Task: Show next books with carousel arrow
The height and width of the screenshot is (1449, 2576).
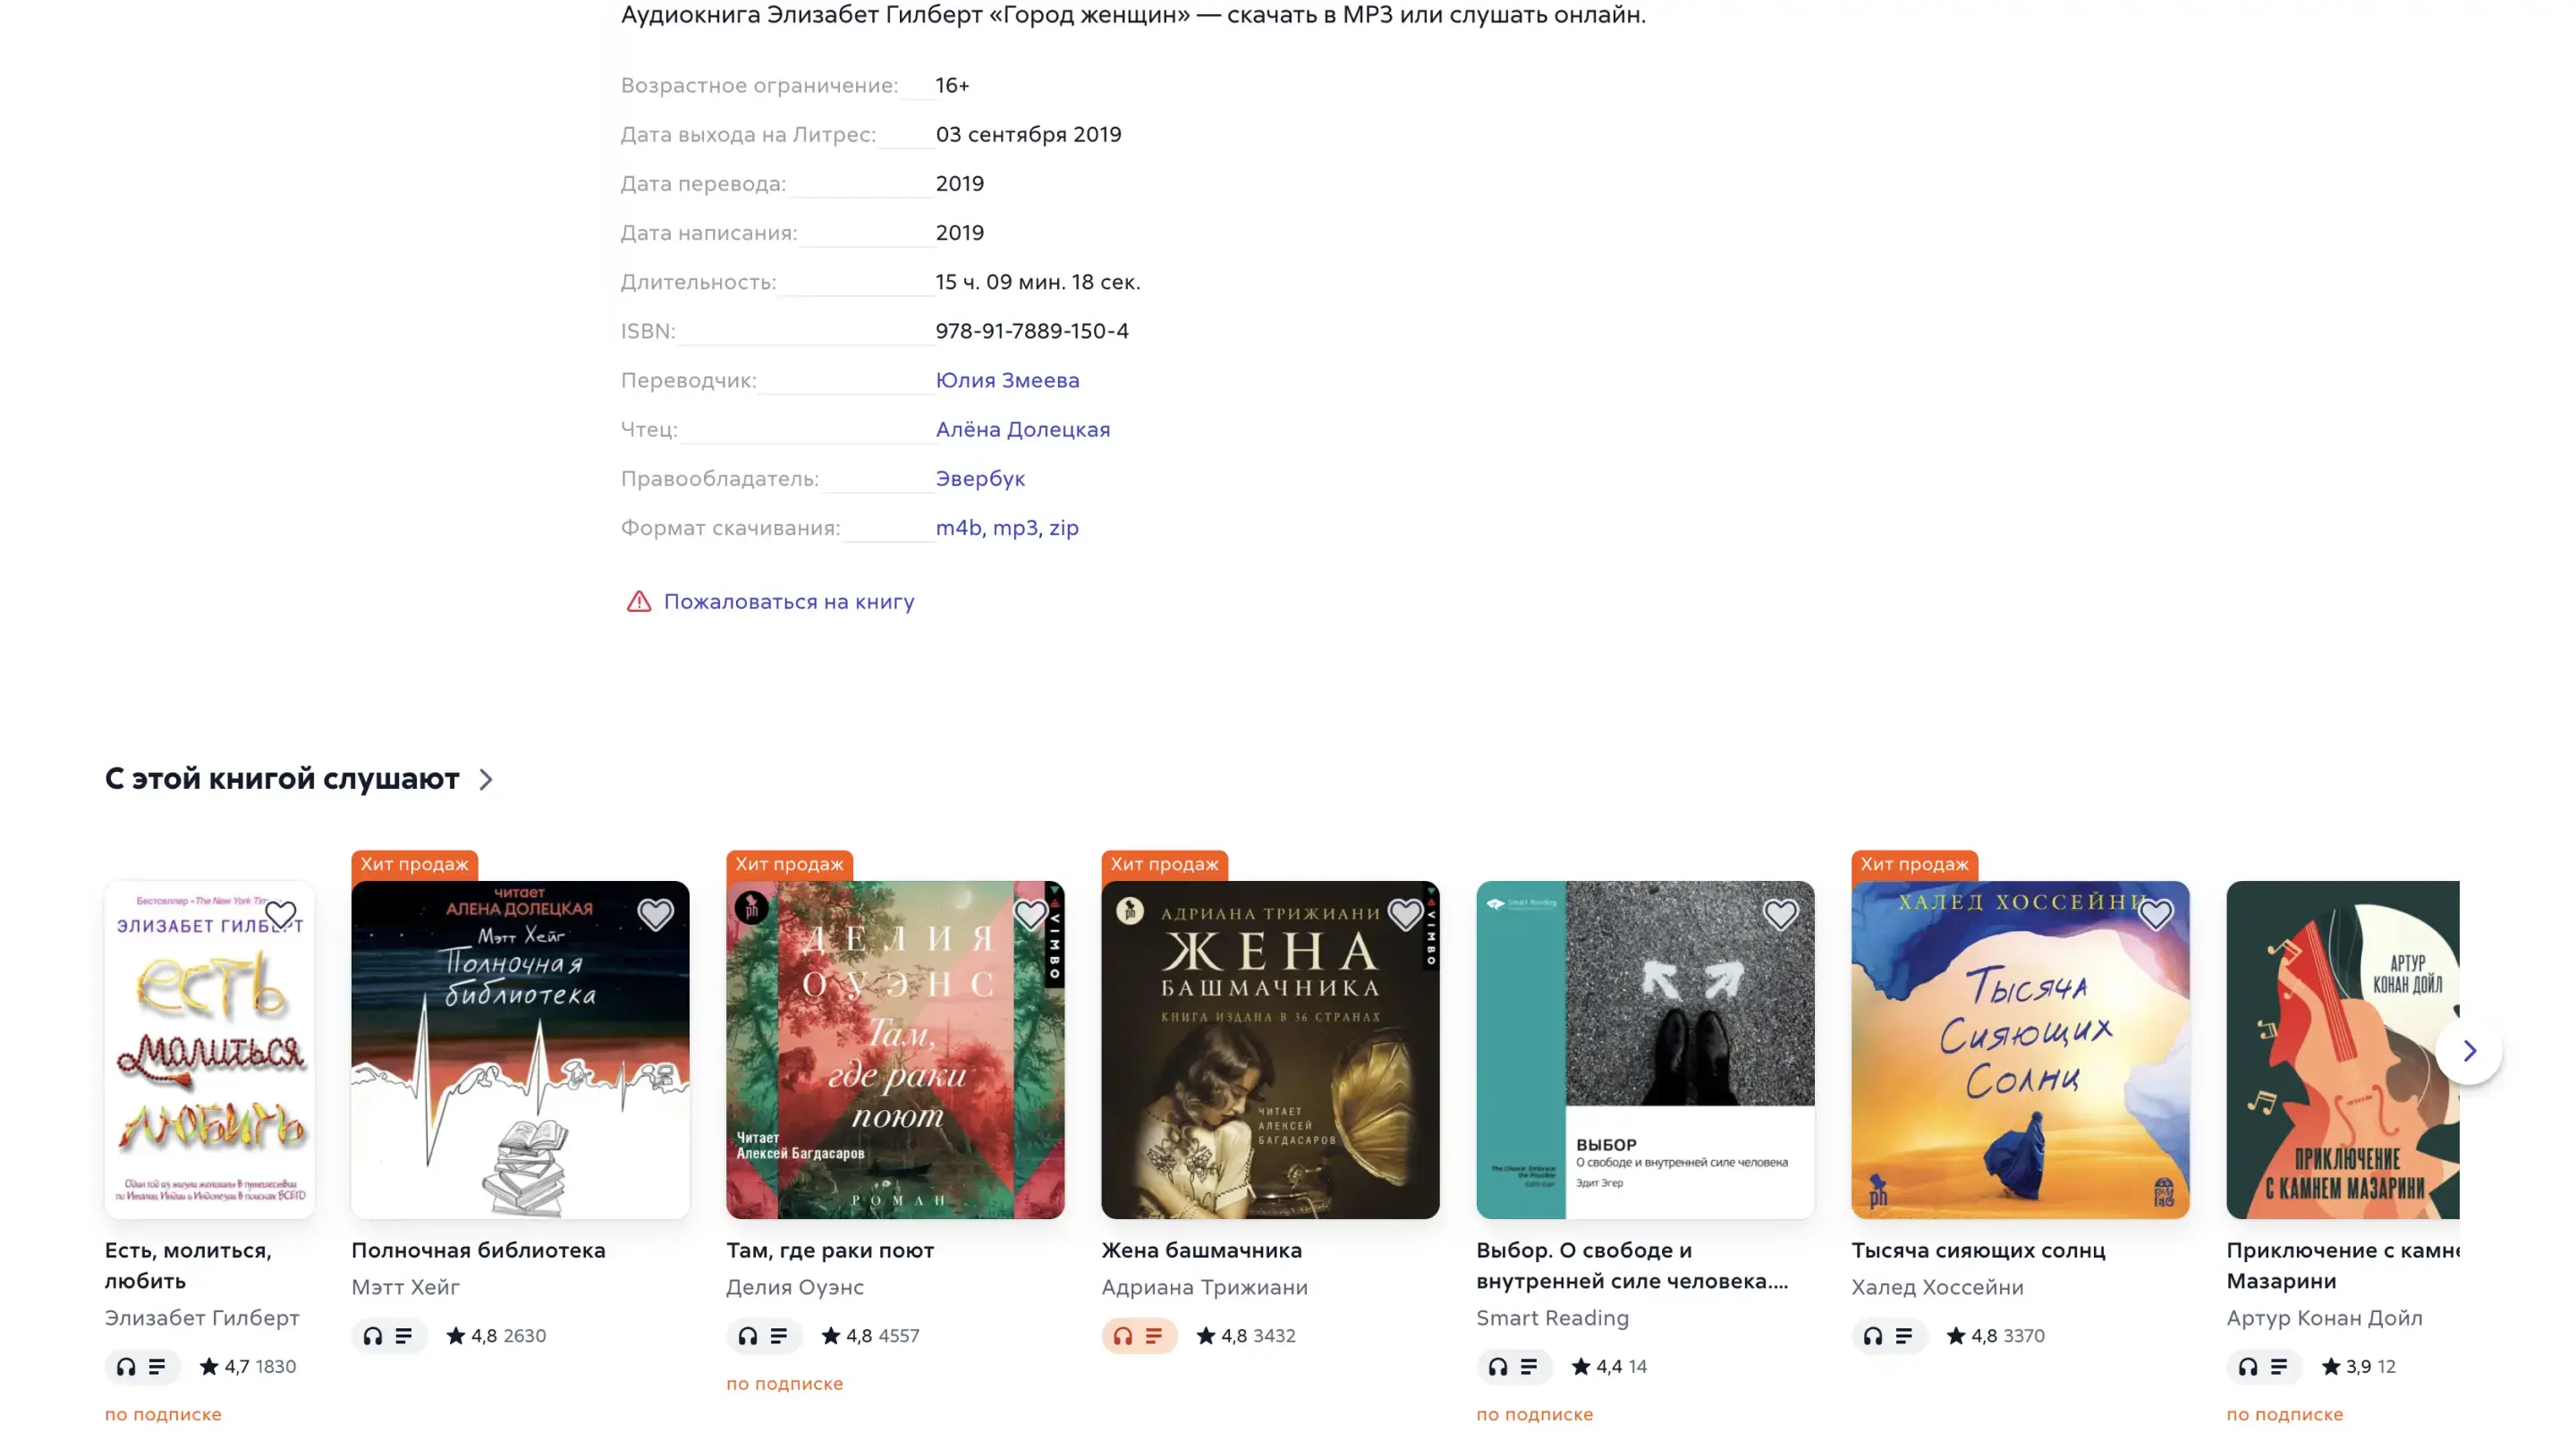Action: [2469, 1050]
